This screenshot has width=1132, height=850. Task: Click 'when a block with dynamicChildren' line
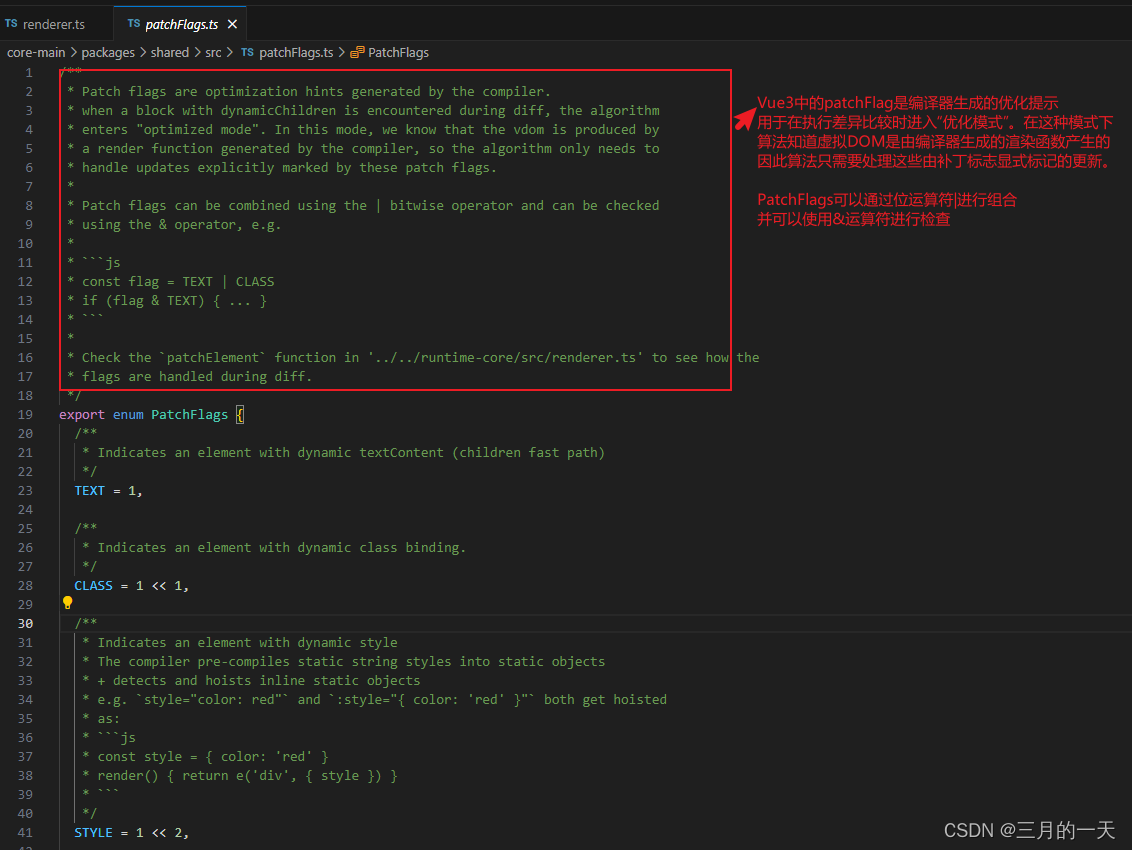coord(363,110)
